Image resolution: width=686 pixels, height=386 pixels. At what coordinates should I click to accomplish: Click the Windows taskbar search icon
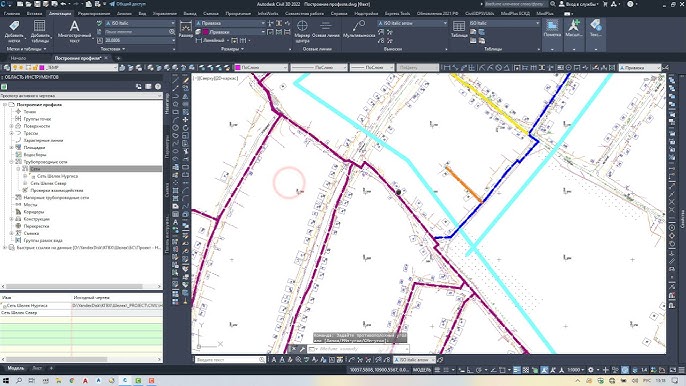point(19,381)
